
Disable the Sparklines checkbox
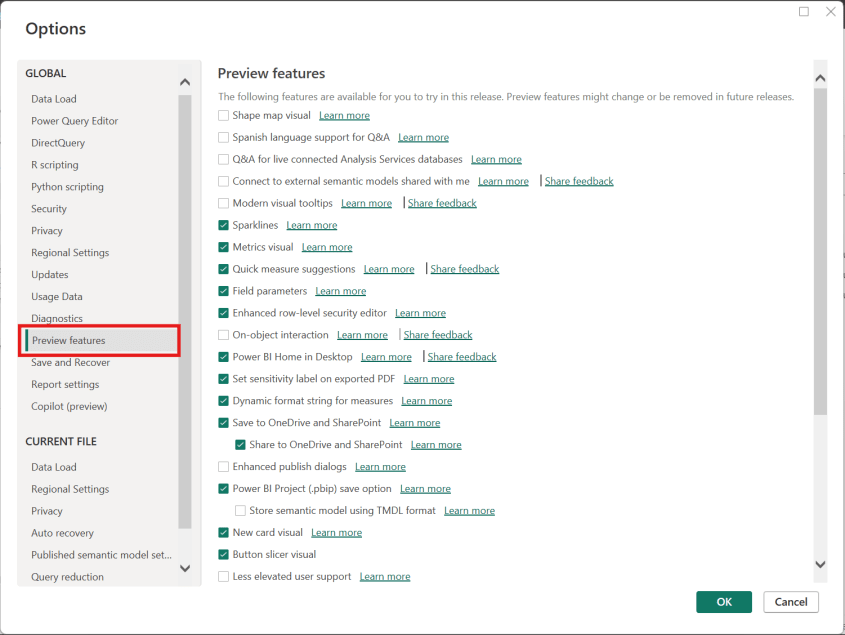pos(222,225)
